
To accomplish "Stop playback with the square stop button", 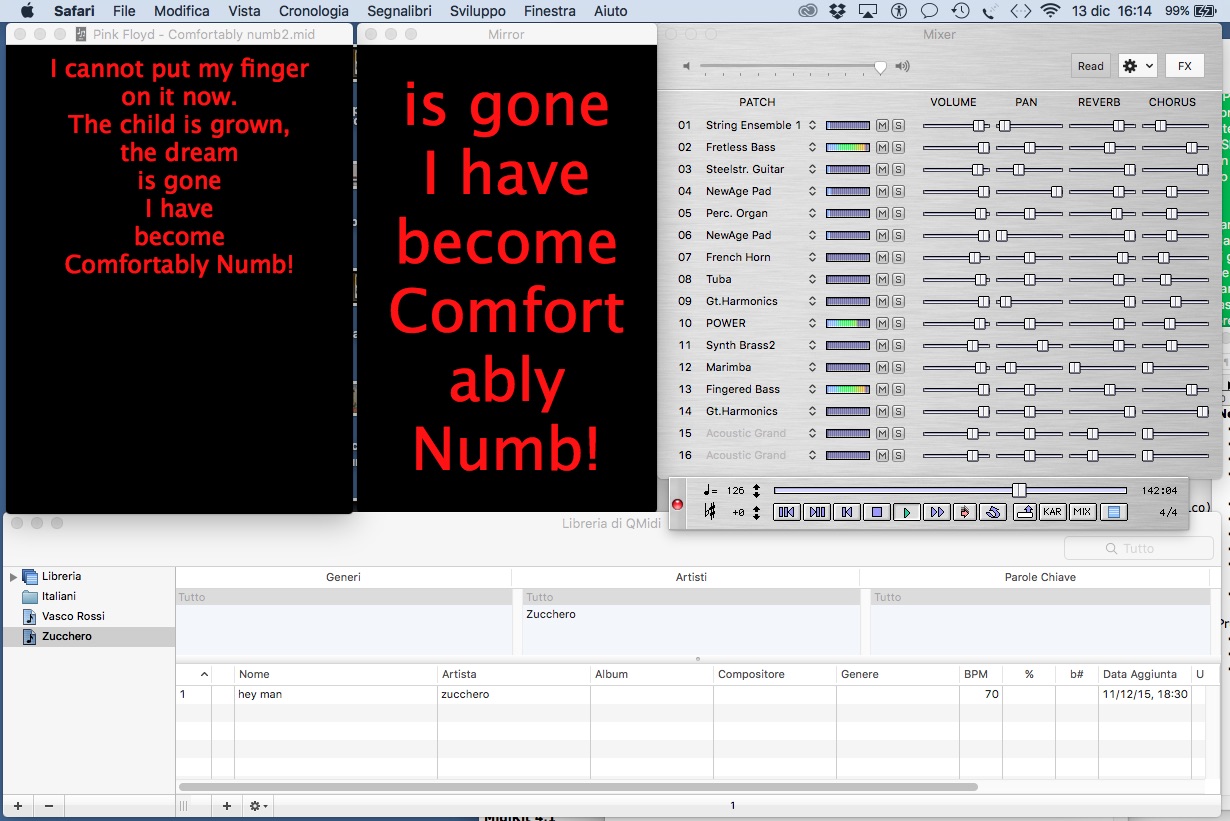I will pos(877,512).
